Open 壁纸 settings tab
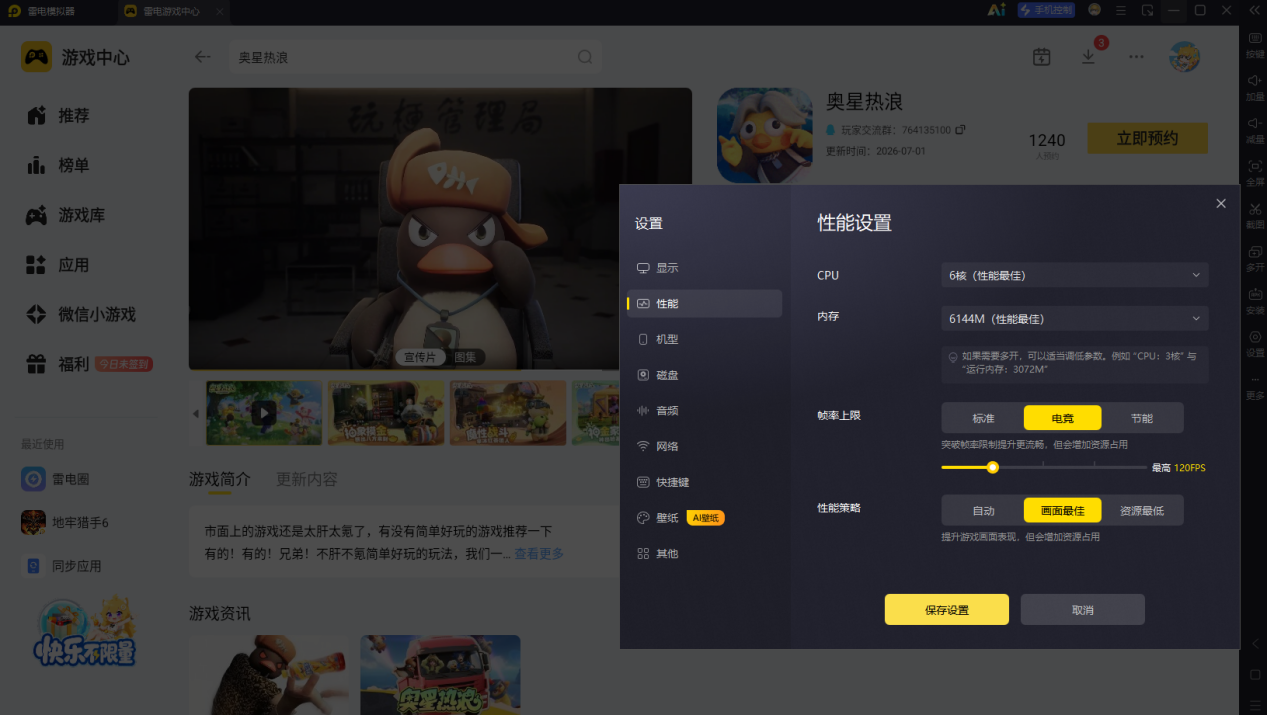The image size is (1267, 715). pos(704,517)
